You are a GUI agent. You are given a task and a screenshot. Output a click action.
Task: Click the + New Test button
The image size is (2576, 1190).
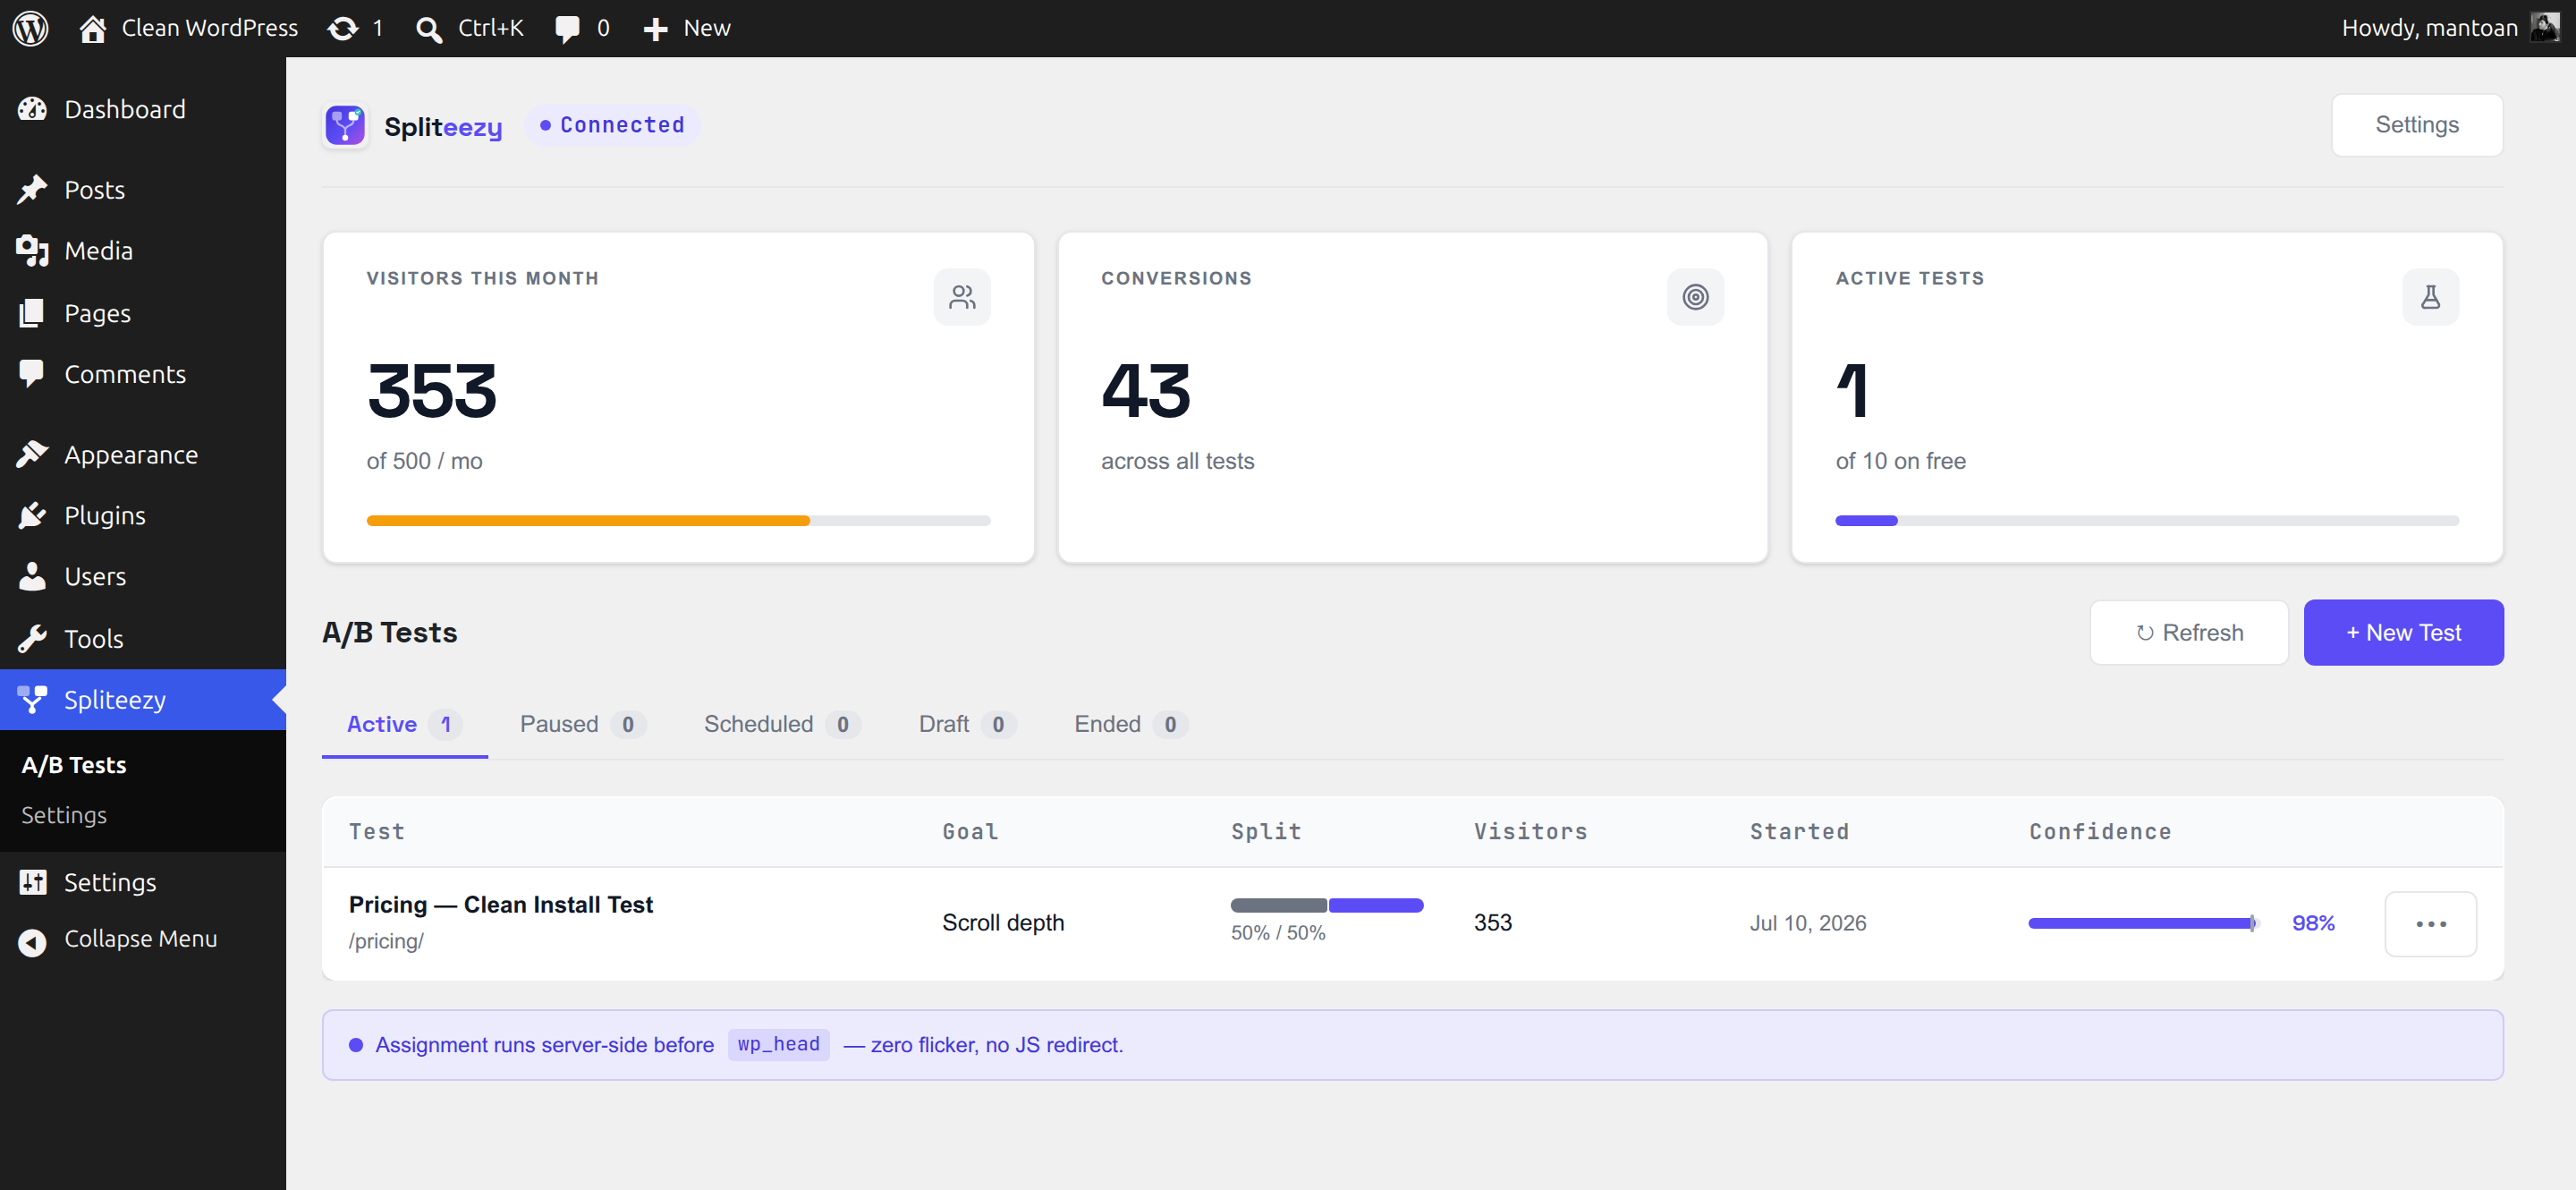pyautogui.click(x=2403, y=632)
